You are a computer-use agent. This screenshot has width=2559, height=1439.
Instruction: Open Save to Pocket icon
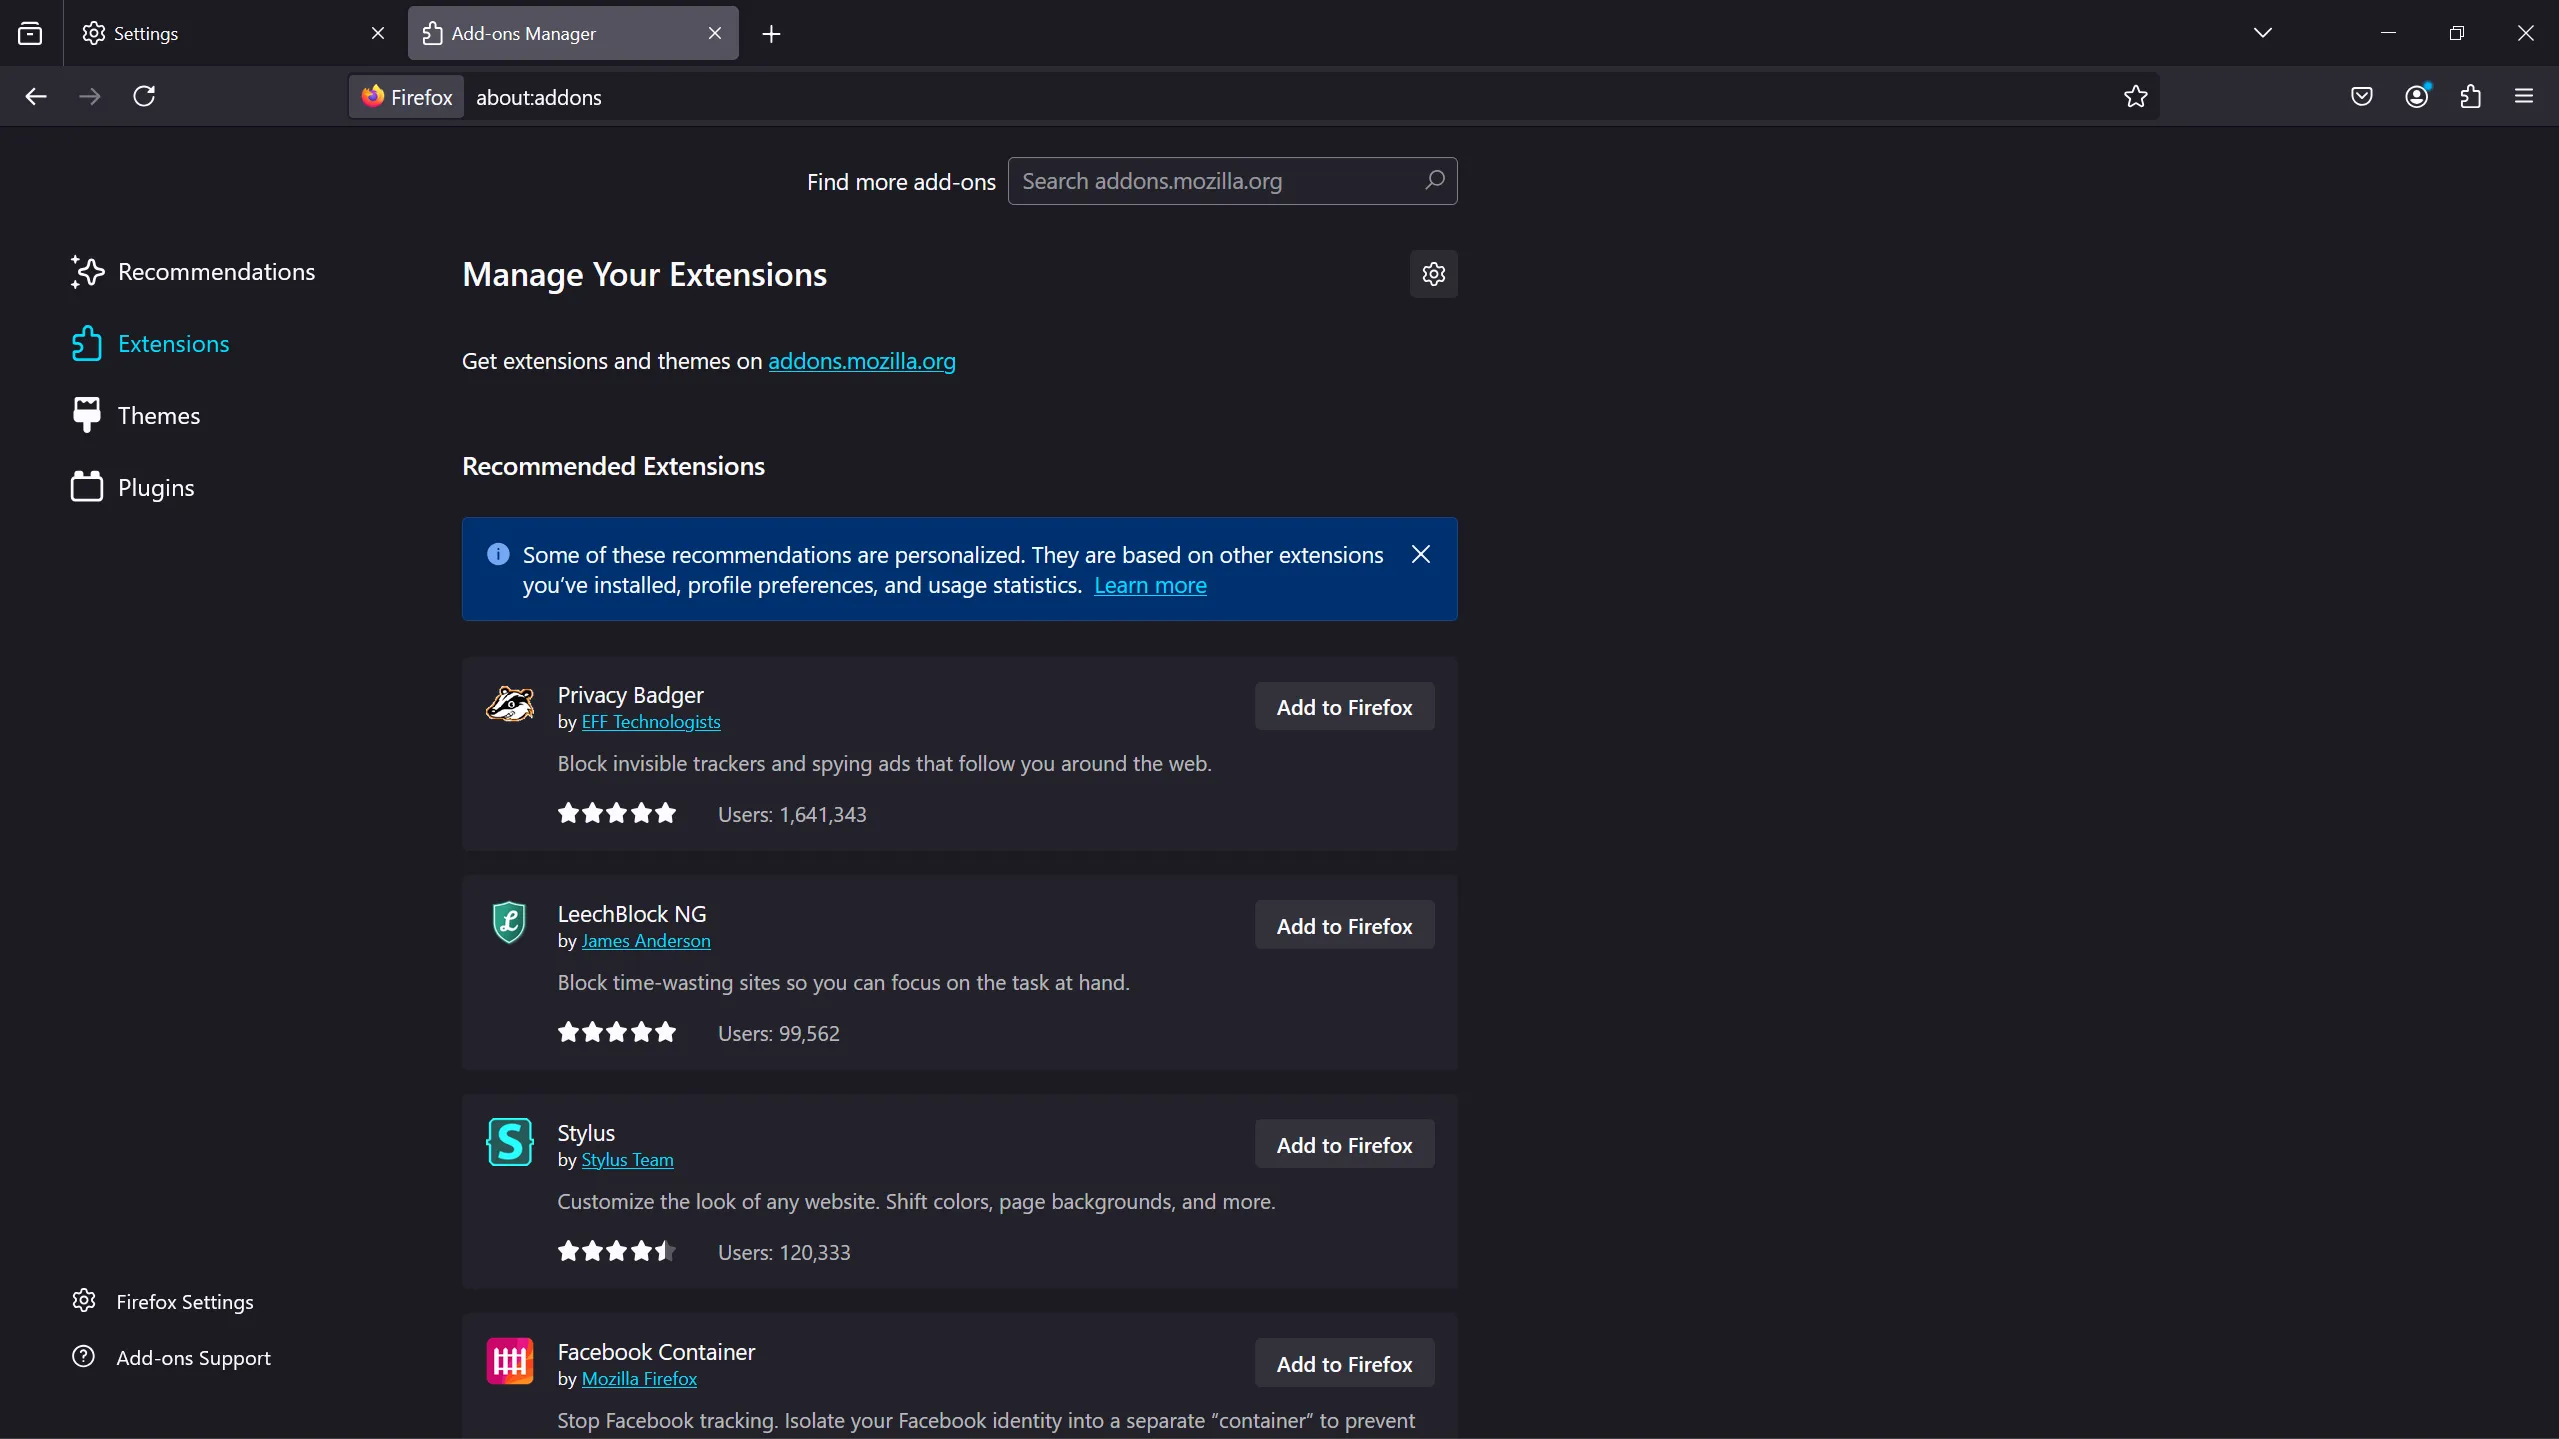tap(2362, 97)
